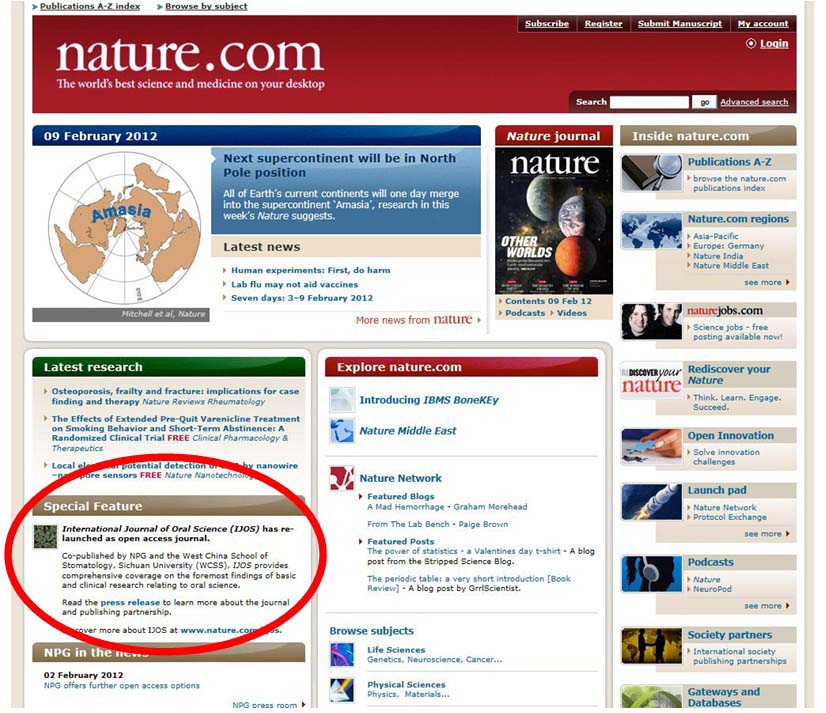
Task: Open International society publishing partnerships link
Action: 740,657
